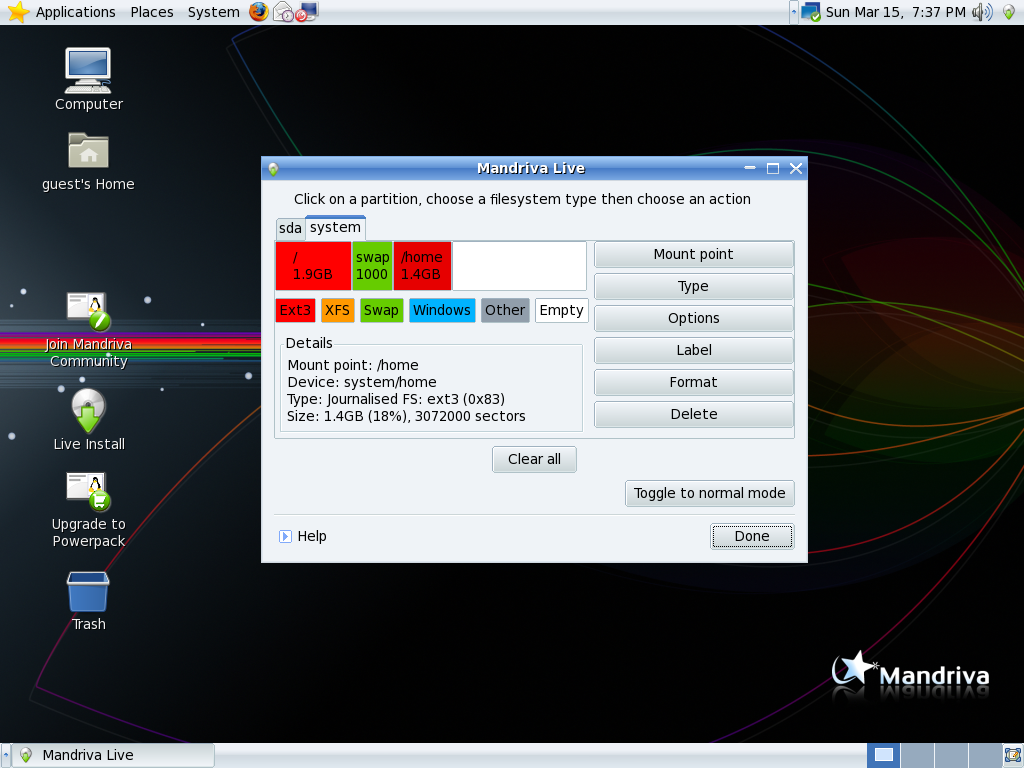The height and width of the screenshot is (768, 1024).
Task: Click the 'Size: 1.4GB (18%)' detail line
Action: pyautogui.click(x=406, y=416)
